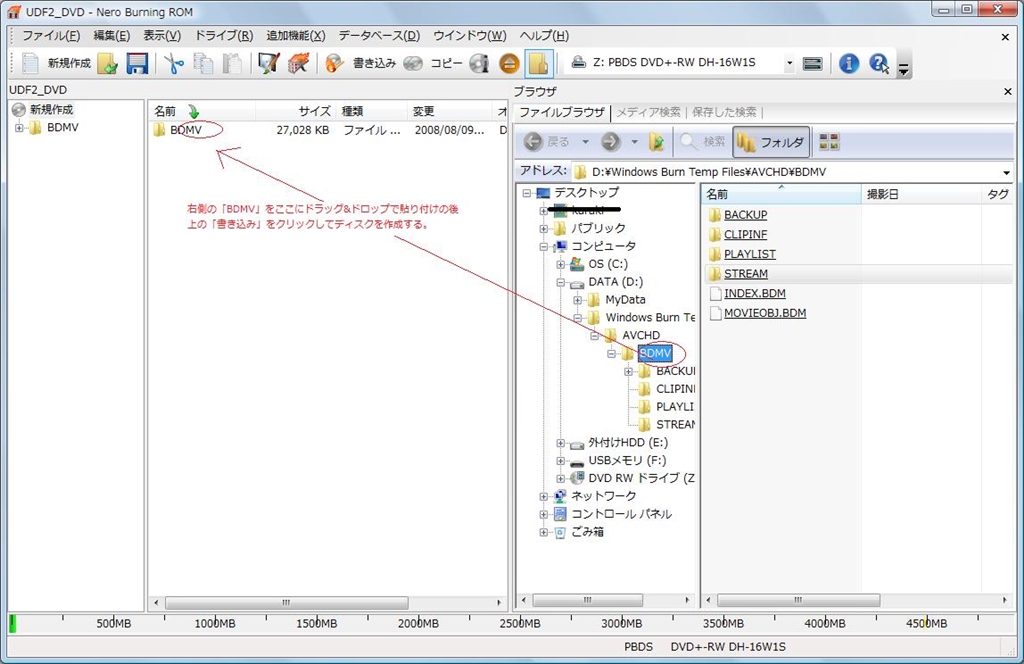The width and height of the screenshot is (1024, 664).
Task: Click the choose recorder icon beside drive list
Action: [812, 63]
